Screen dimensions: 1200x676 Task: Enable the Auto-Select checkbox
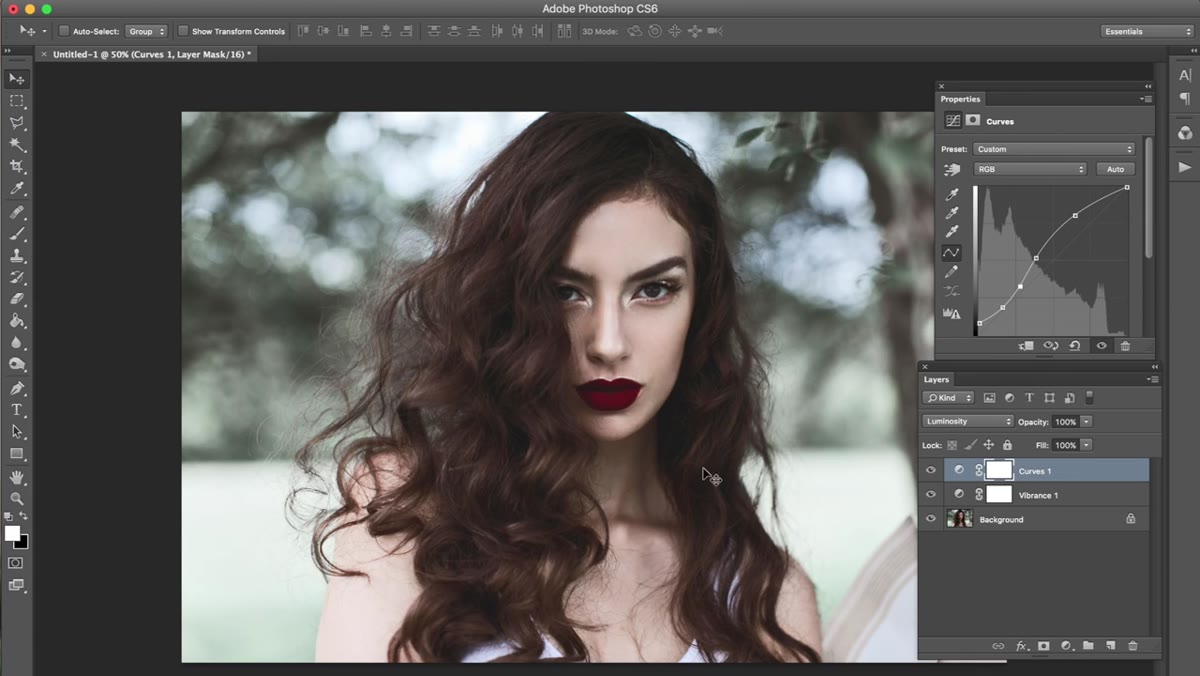(64, 31)
